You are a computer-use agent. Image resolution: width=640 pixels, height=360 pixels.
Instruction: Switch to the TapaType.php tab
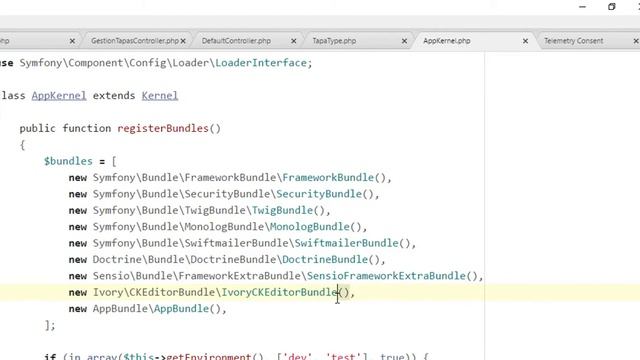click(334, 41)
